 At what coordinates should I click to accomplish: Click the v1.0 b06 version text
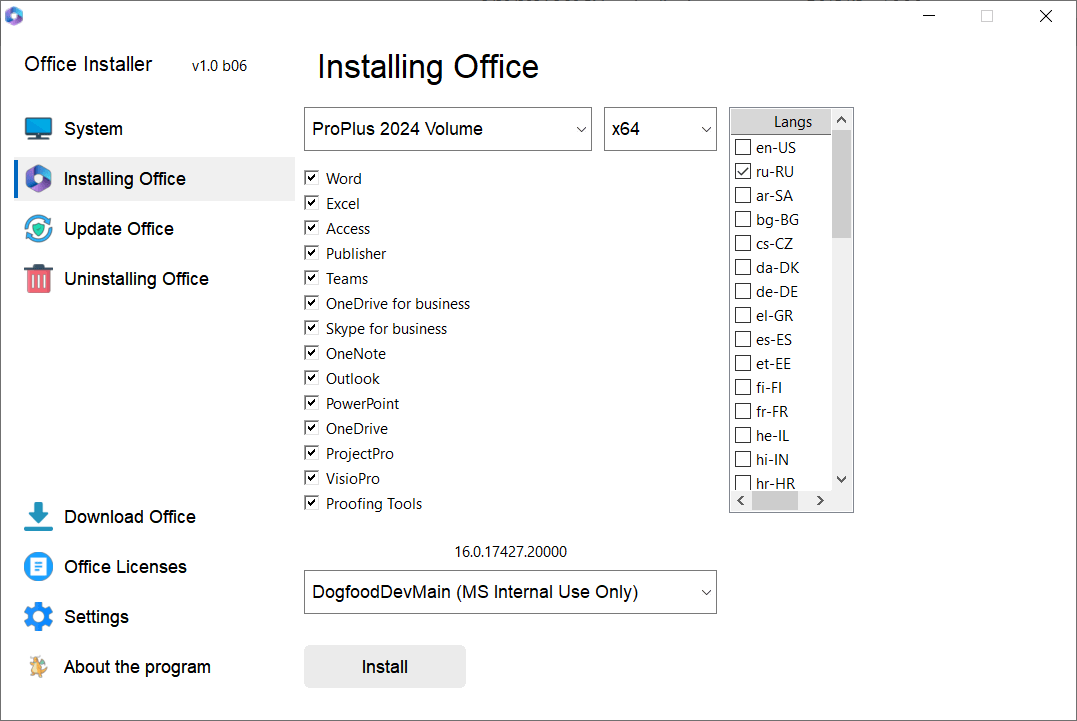(219, 66)
